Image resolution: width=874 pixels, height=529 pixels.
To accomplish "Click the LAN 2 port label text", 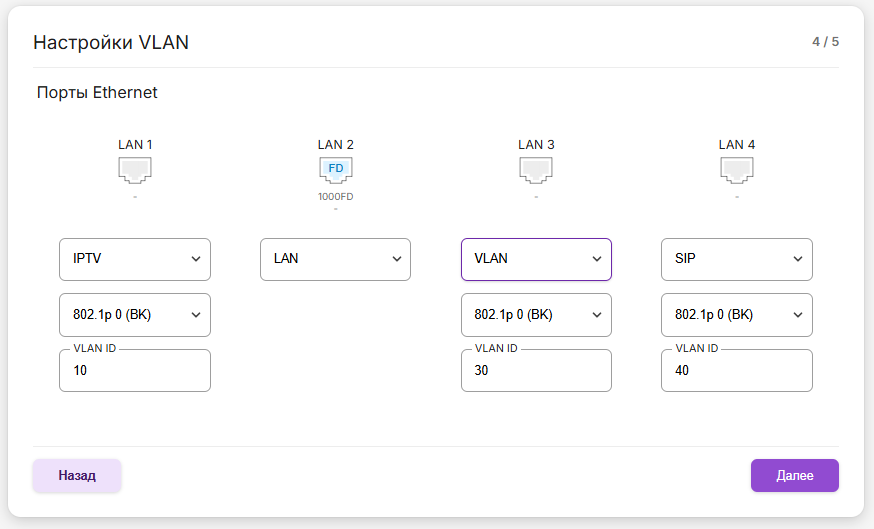I will point(336,144).
